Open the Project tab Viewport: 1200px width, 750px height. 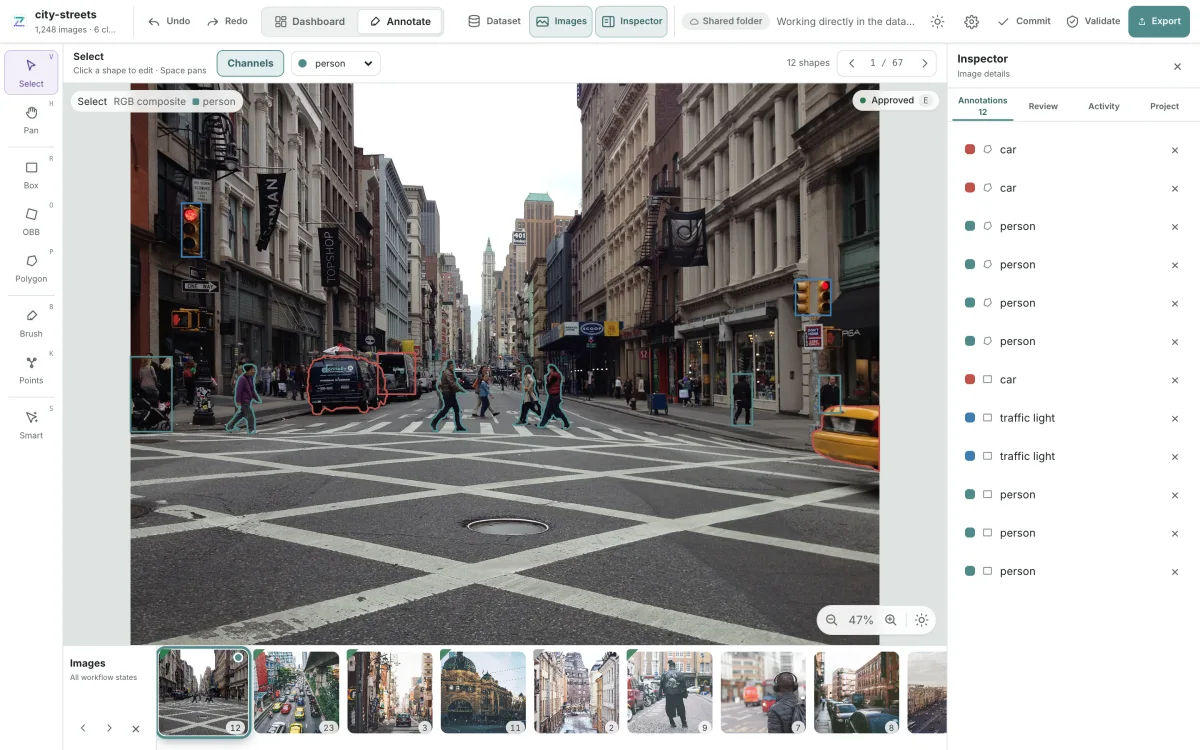coord(1164,106)
